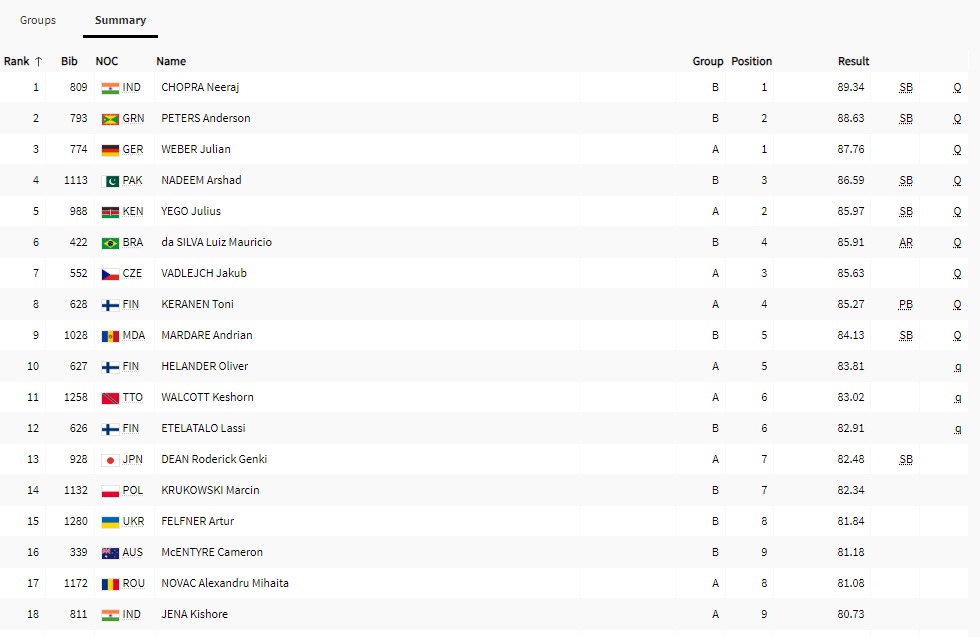The image size is (980, 637).
Task: Click the India flag beside Chopra Neeraj
Action: coord(110,88)
